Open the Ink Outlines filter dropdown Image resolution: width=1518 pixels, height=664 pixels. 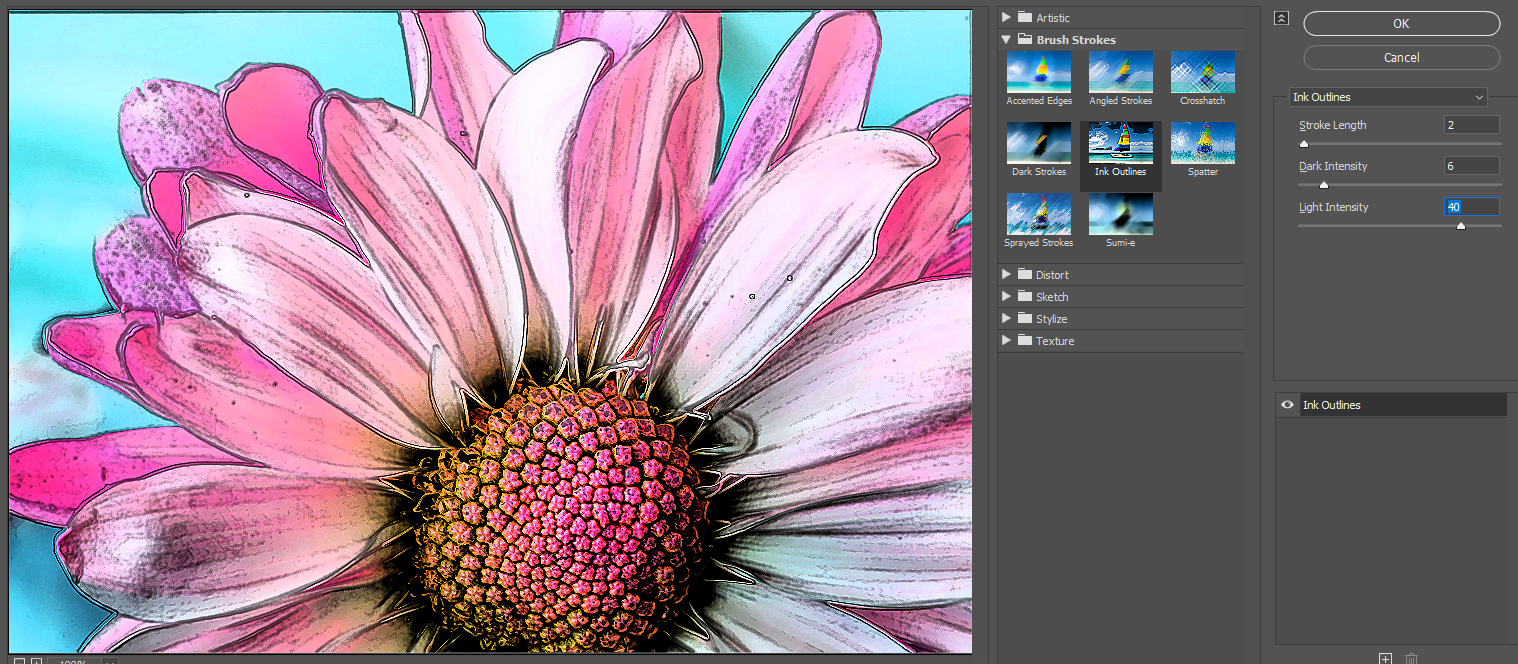point(1387,97)
